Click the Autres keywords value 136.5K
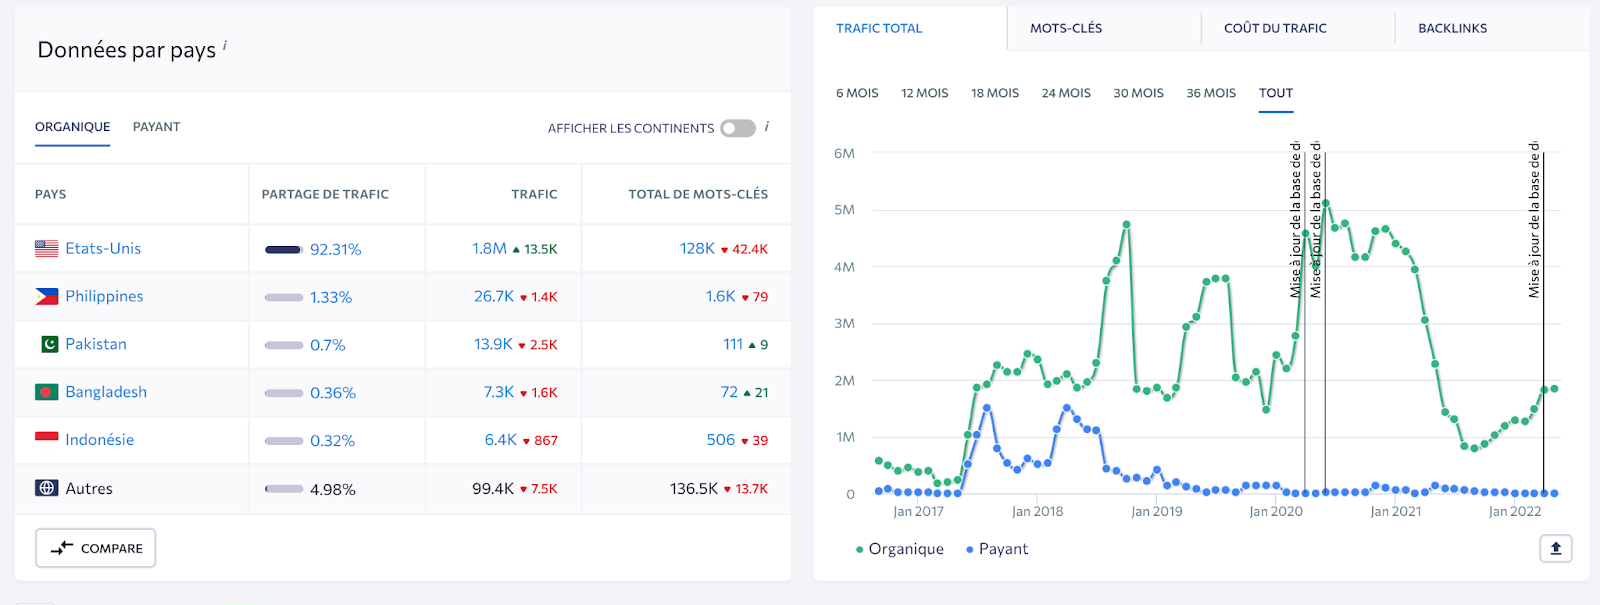This screenshot has width=1600, height=605. pos(694,489)
